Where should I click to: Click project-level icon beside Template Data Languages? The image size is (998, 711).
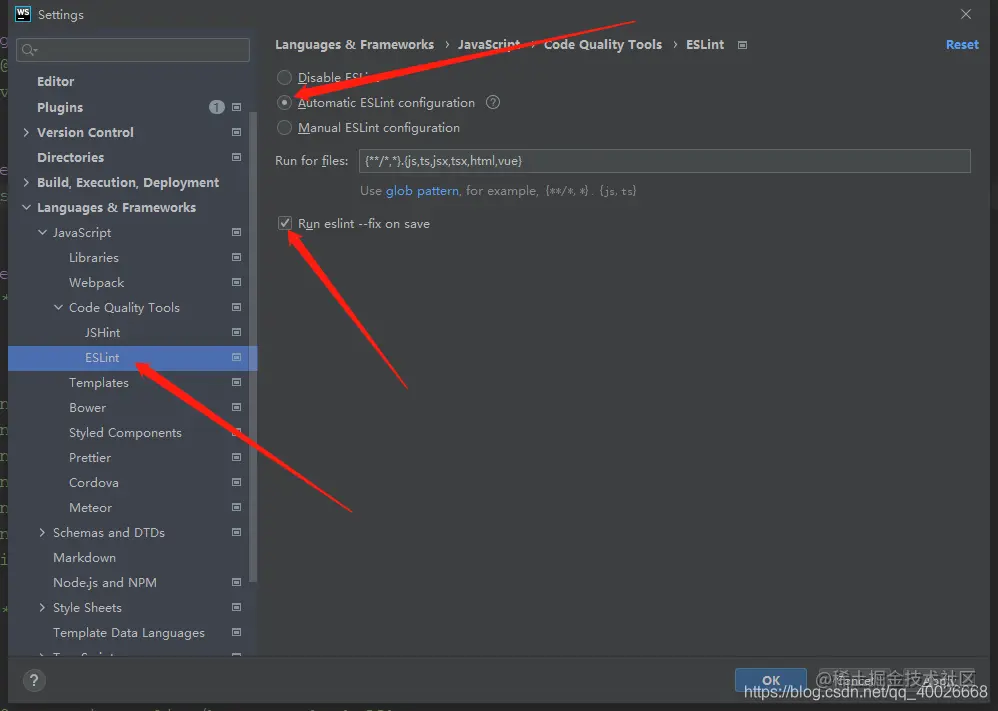pyautogui.click(x=236, y=632)
